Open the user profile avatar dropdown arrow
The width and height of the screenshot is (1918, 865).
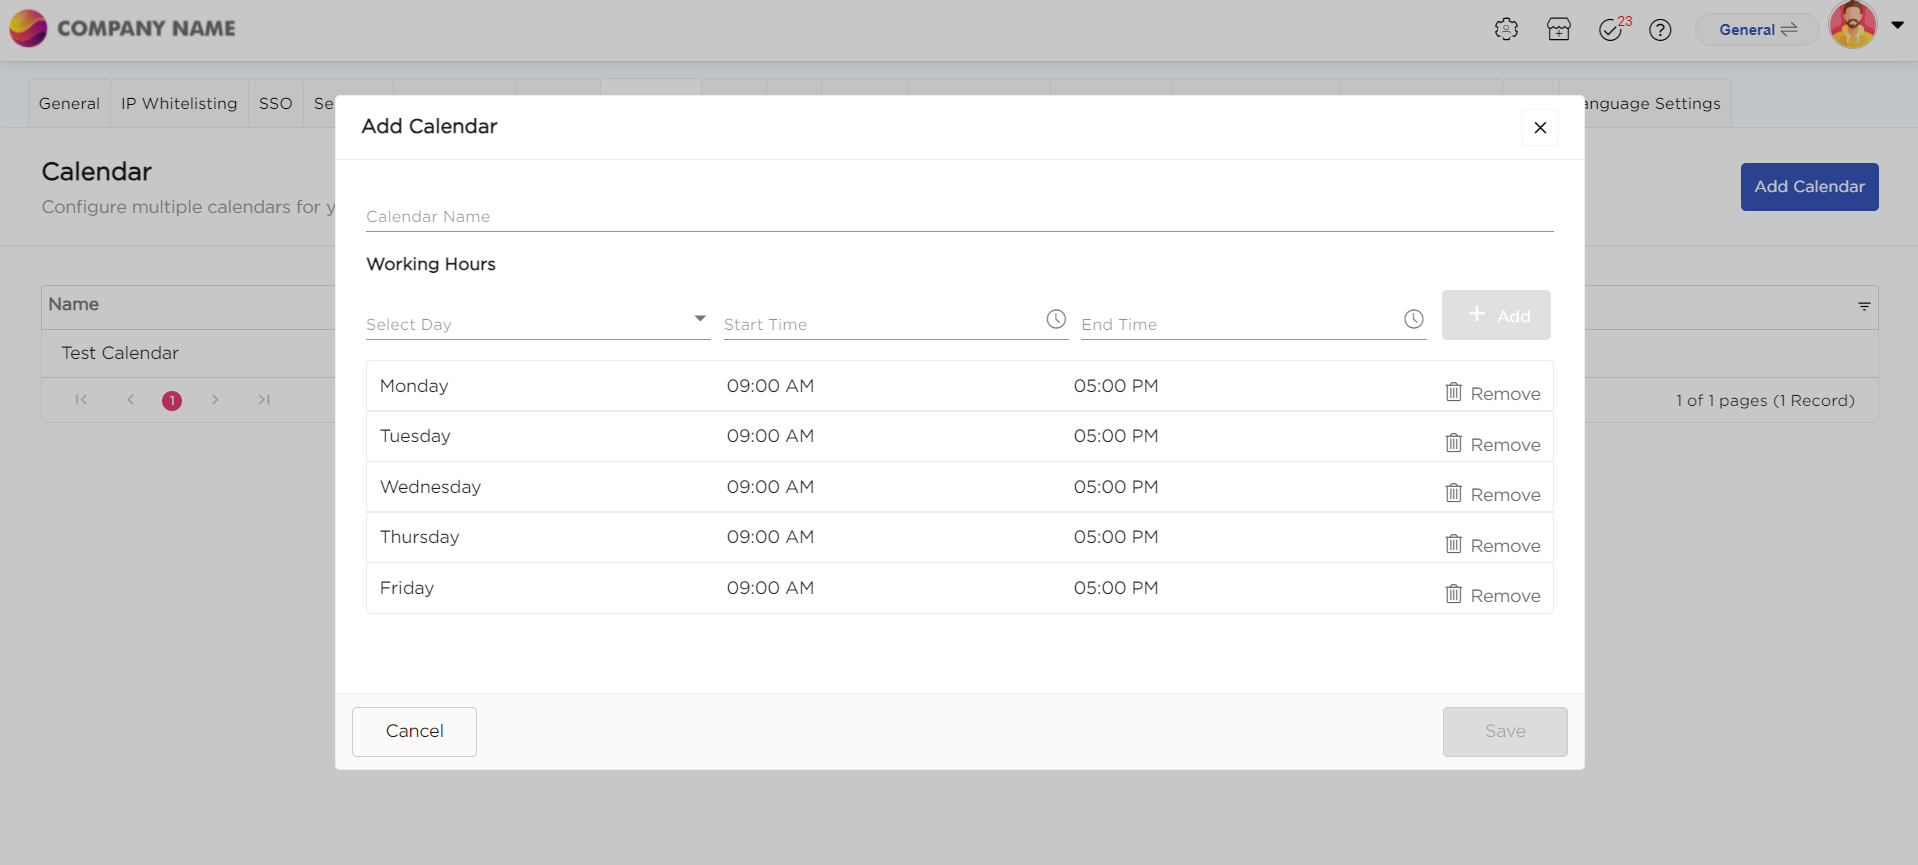(x=1897, y=26)
